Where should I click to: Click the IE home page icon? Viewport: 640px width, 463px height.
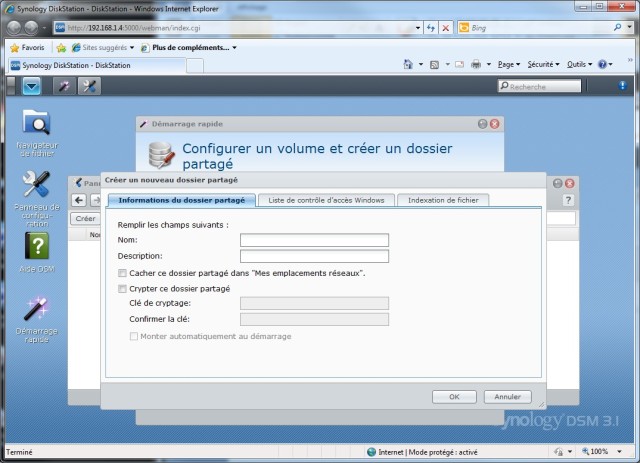click(x=408, y=65)
